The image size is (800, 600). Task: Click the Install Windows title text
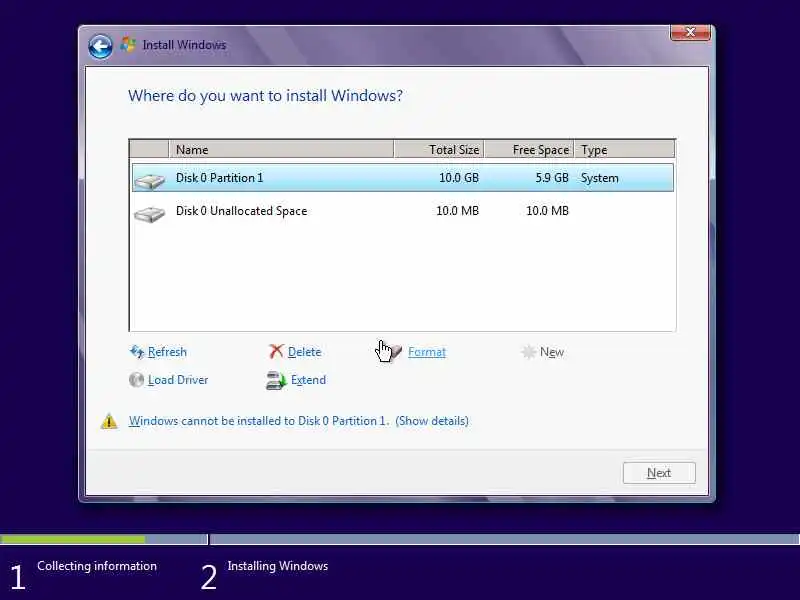[x=184, y=45]
